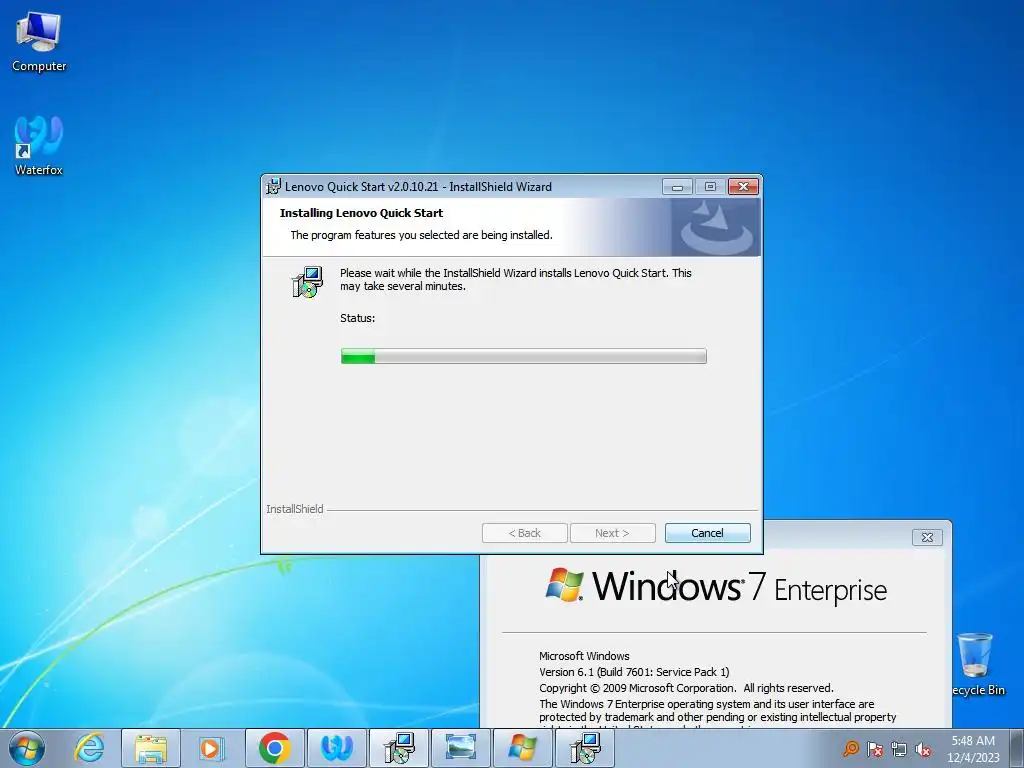Switch to the first installer taskbar item
Viewport: 1024px width, 768px height.
[x=398, y=748]
